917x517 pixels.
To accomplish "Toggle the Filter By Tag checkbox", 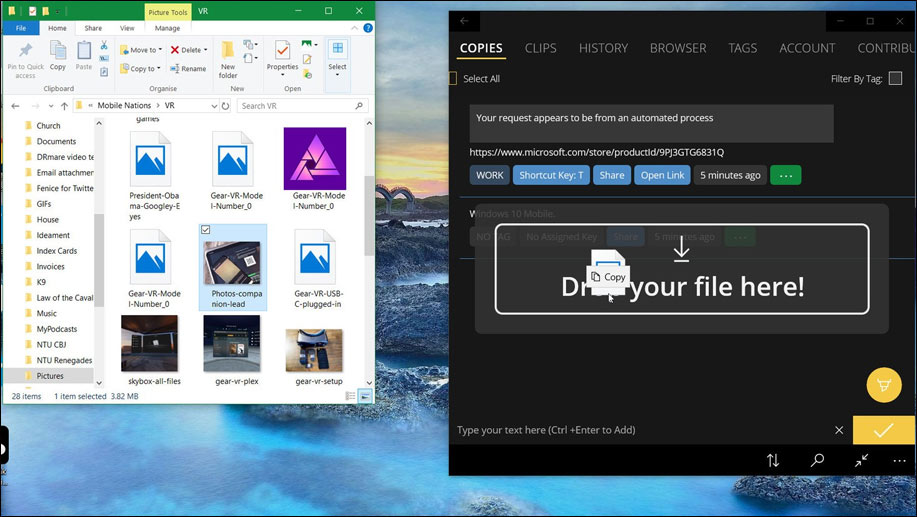I will [895, 78].
